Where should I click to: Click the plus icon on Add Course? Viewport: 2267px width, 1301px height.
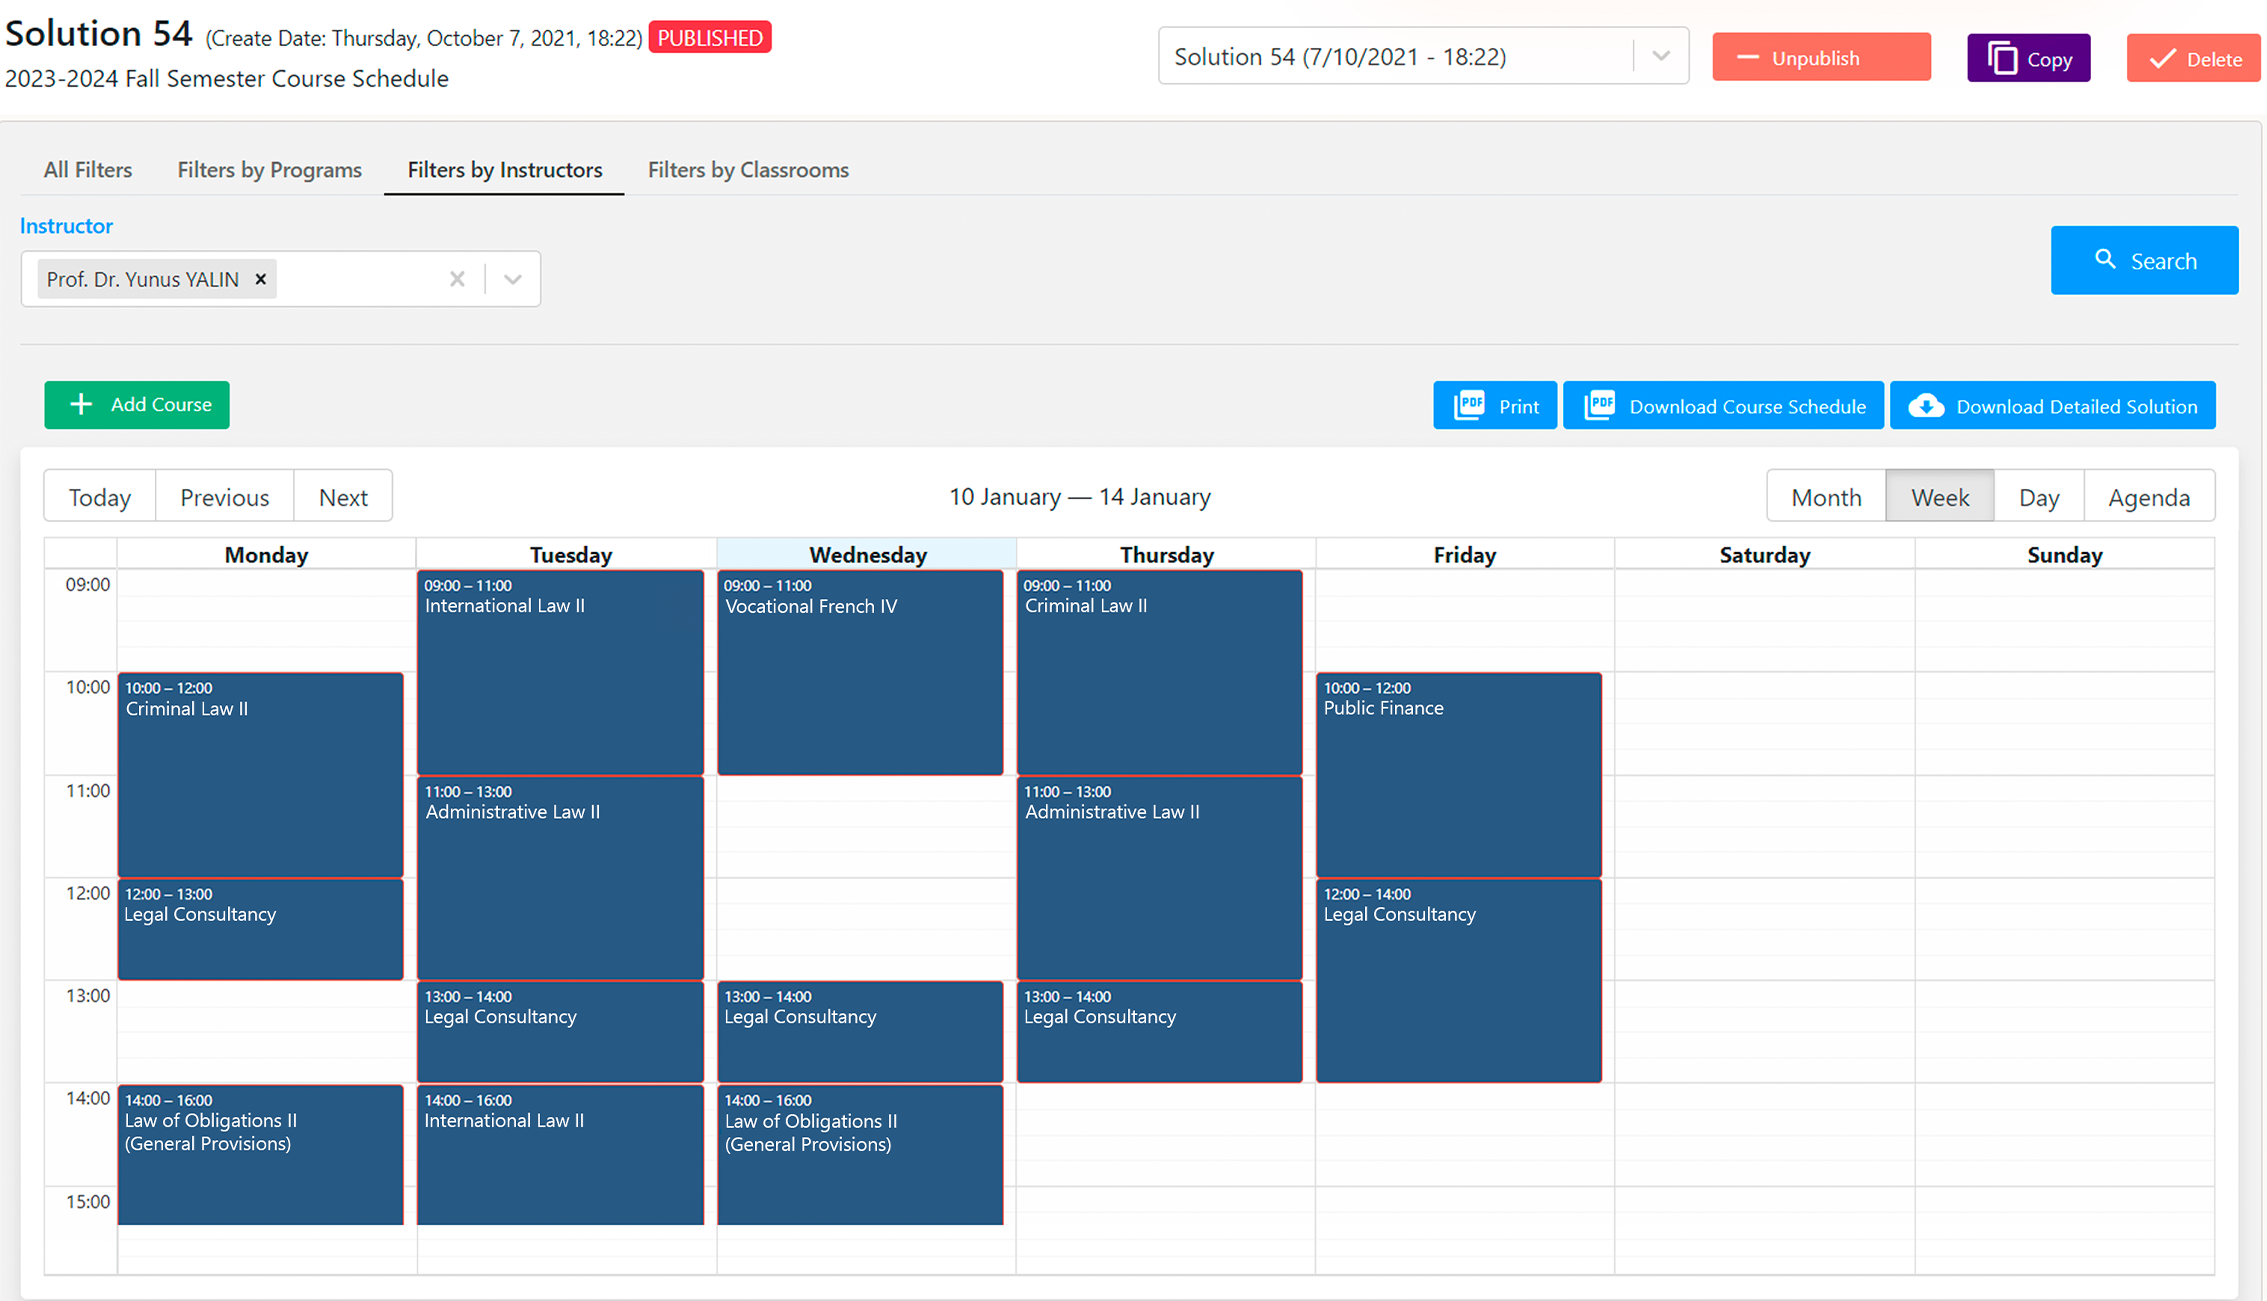81,404
